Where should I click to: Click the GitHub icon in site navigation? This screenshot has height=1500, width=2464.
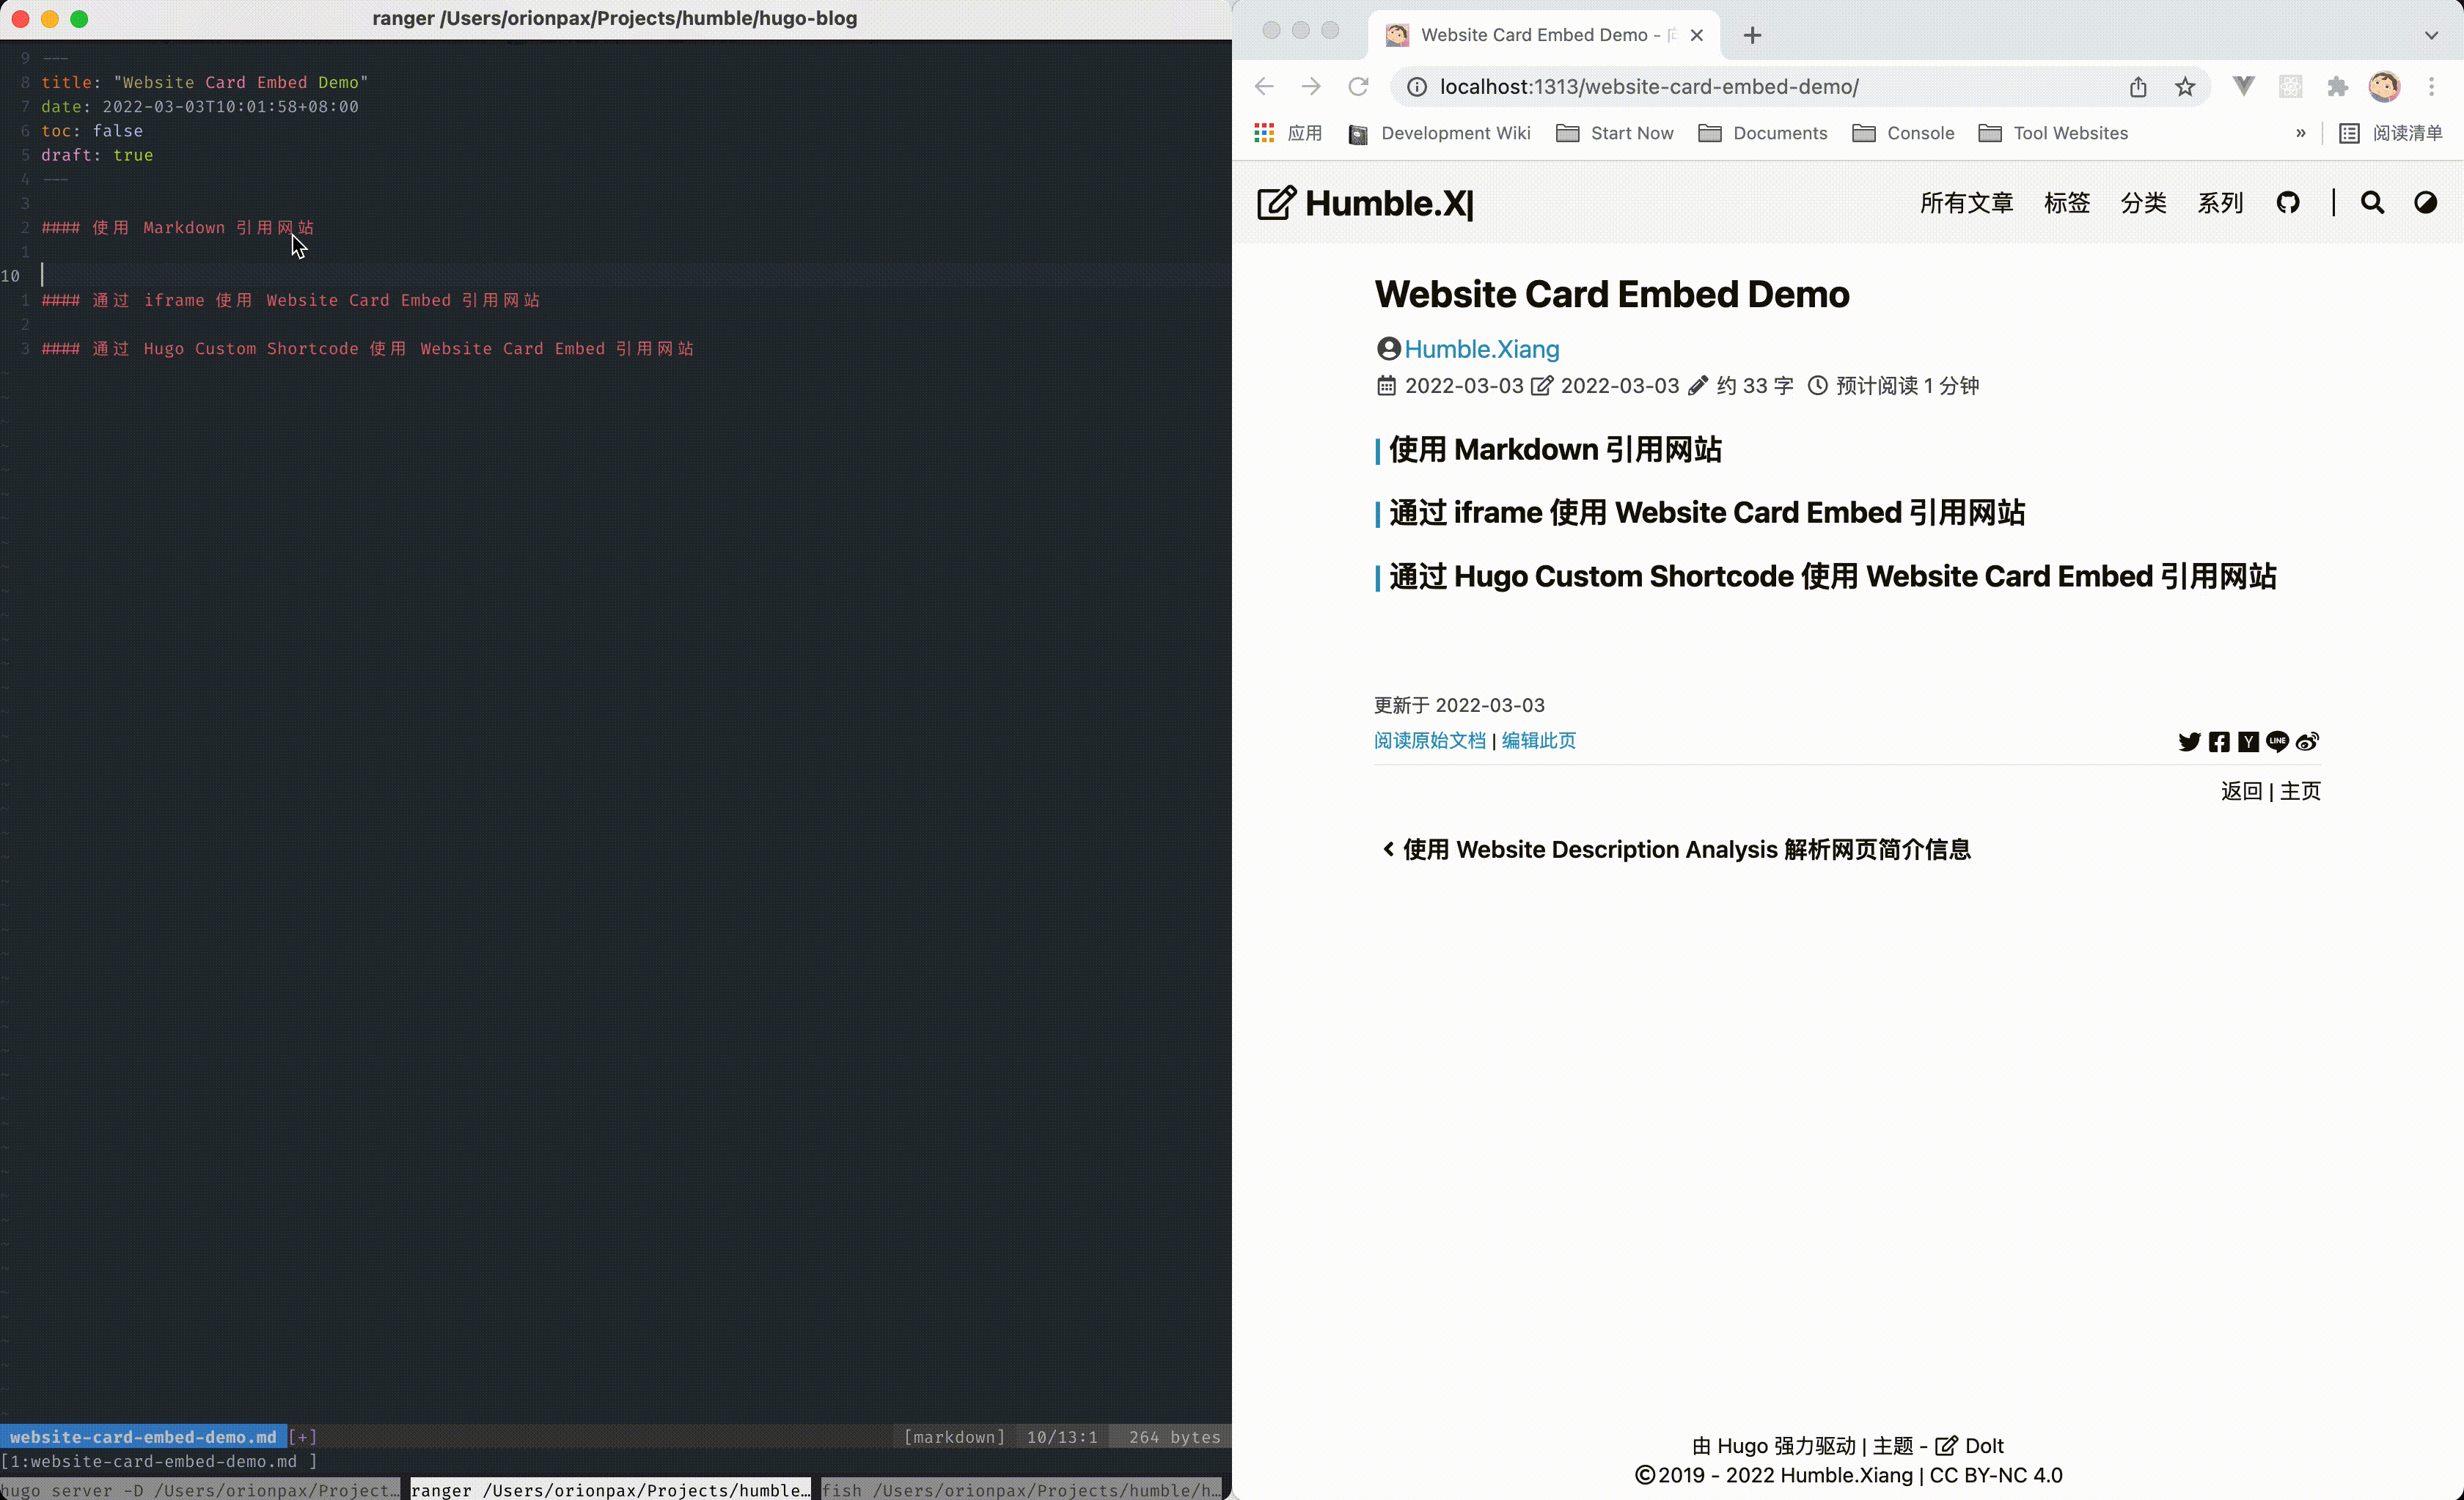(x=2288, y=203)
